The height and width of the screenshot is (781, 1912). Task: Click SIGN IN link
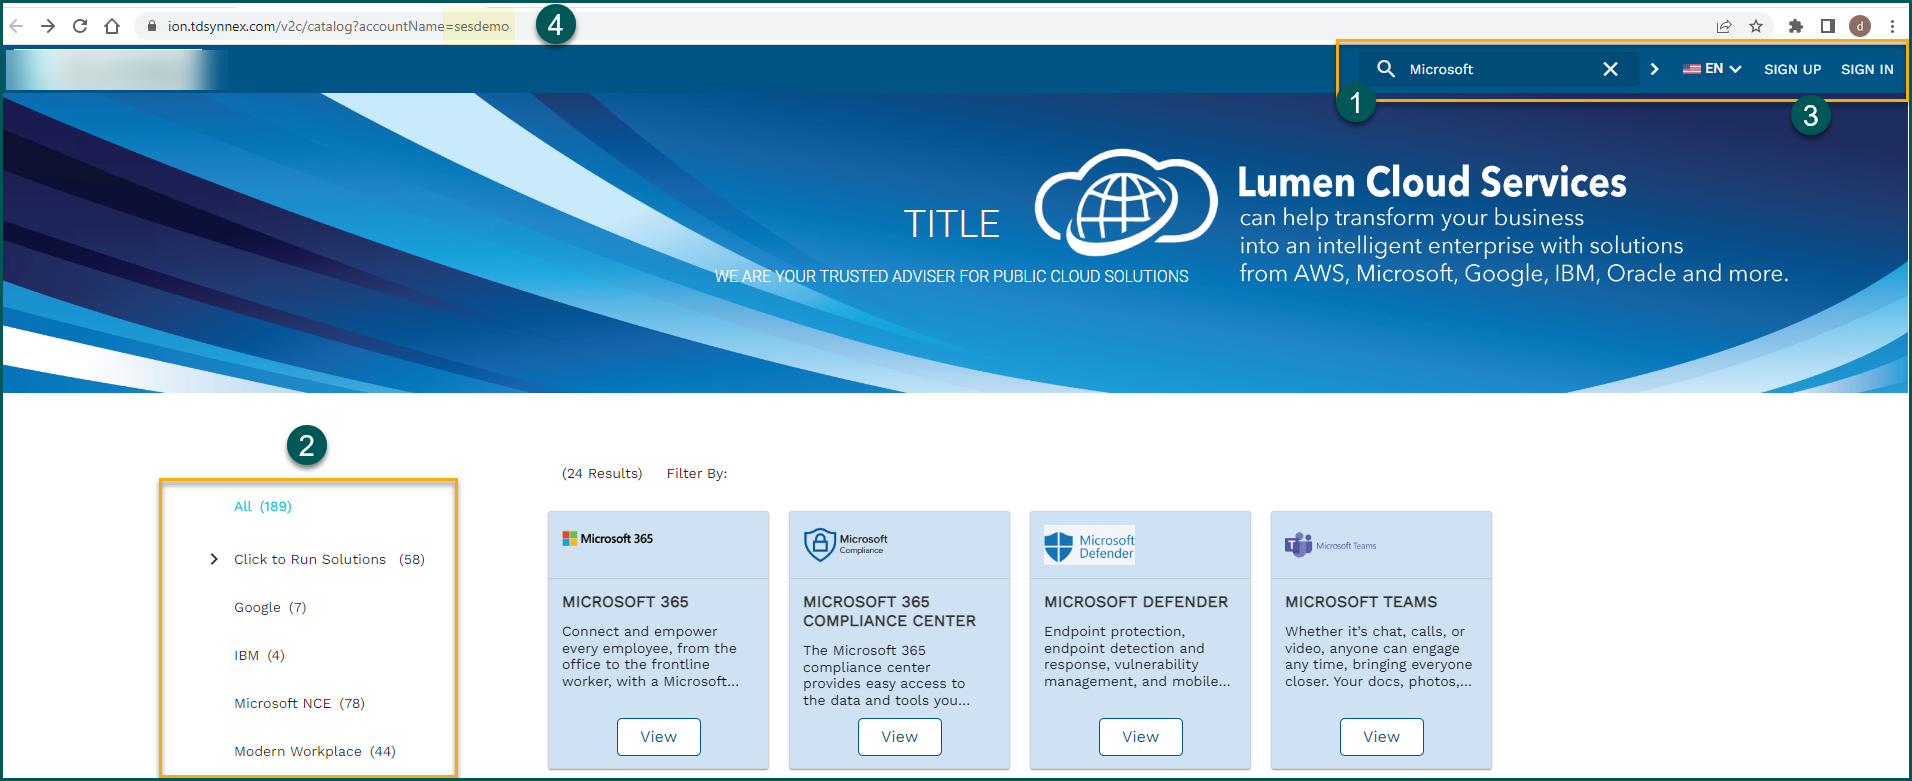1867,69
